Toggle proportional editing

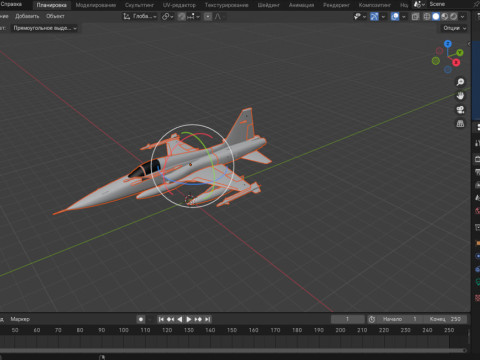[208, 16]
